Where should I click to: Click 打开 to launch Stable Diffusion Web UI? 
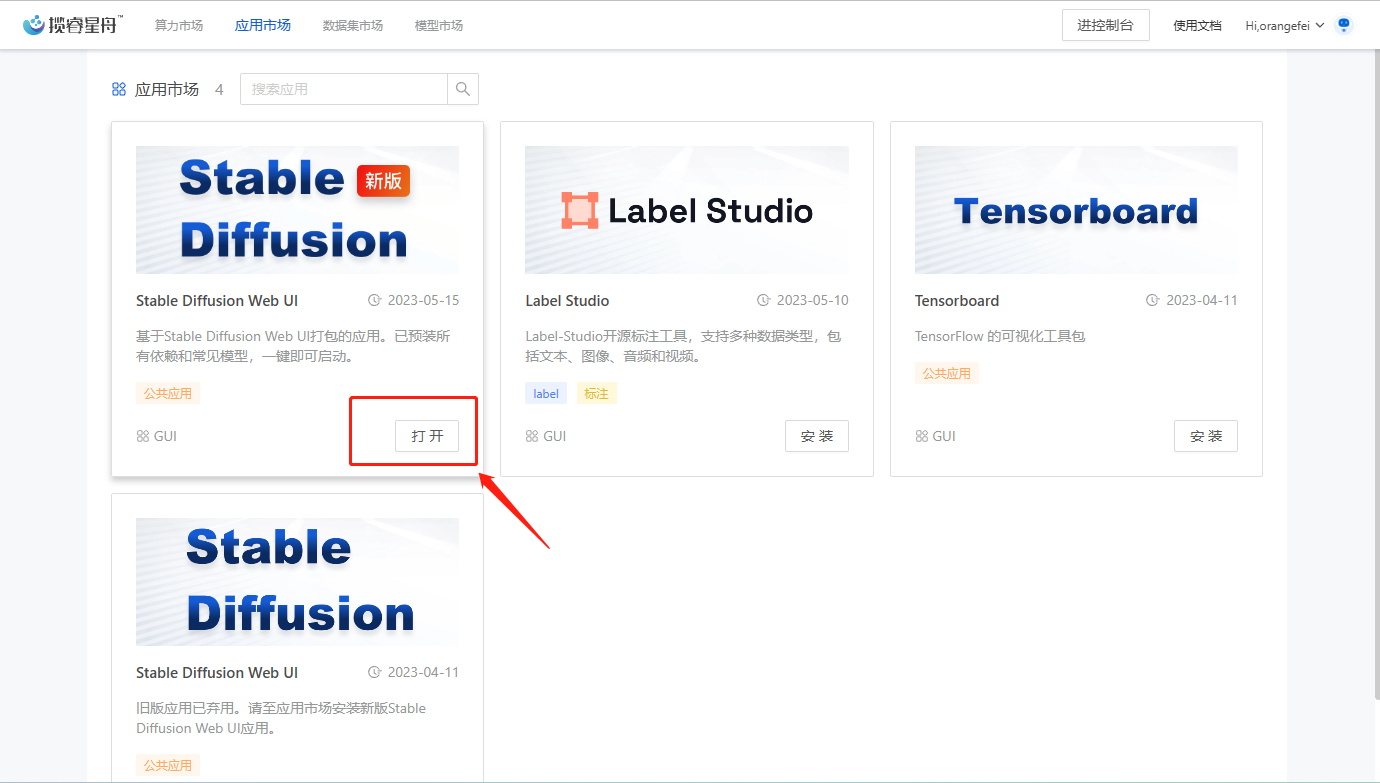click(x=428, y=435)
